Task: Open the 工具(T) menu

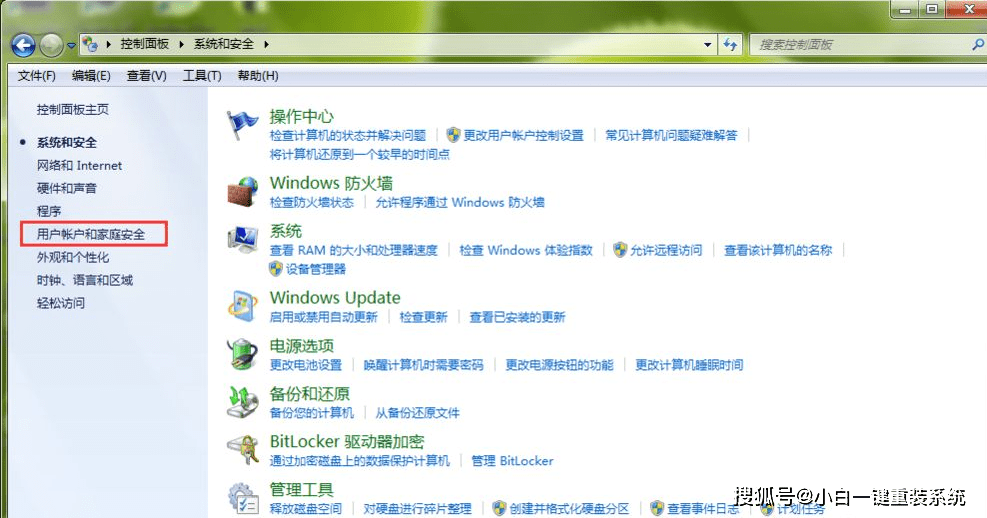Action: (202, 76)
